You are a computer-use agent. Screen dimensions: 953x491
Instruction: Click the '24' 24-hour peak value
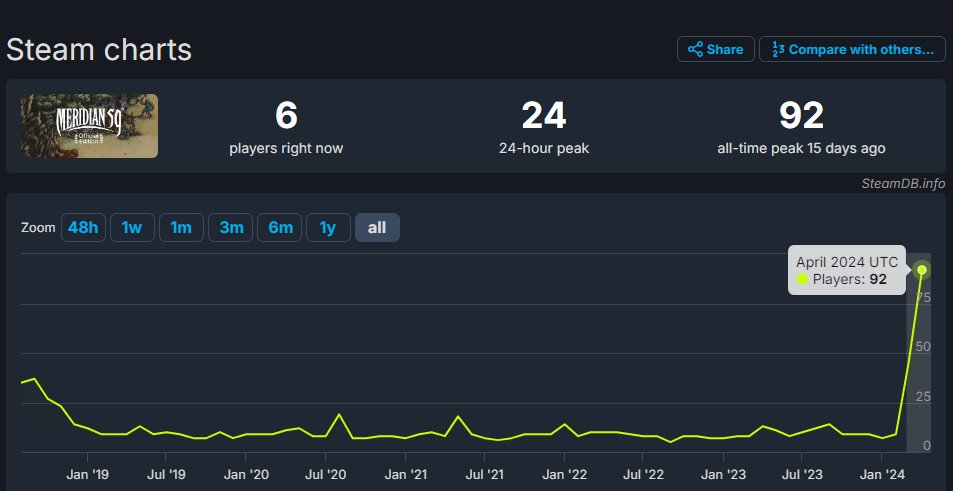(544, 115)
